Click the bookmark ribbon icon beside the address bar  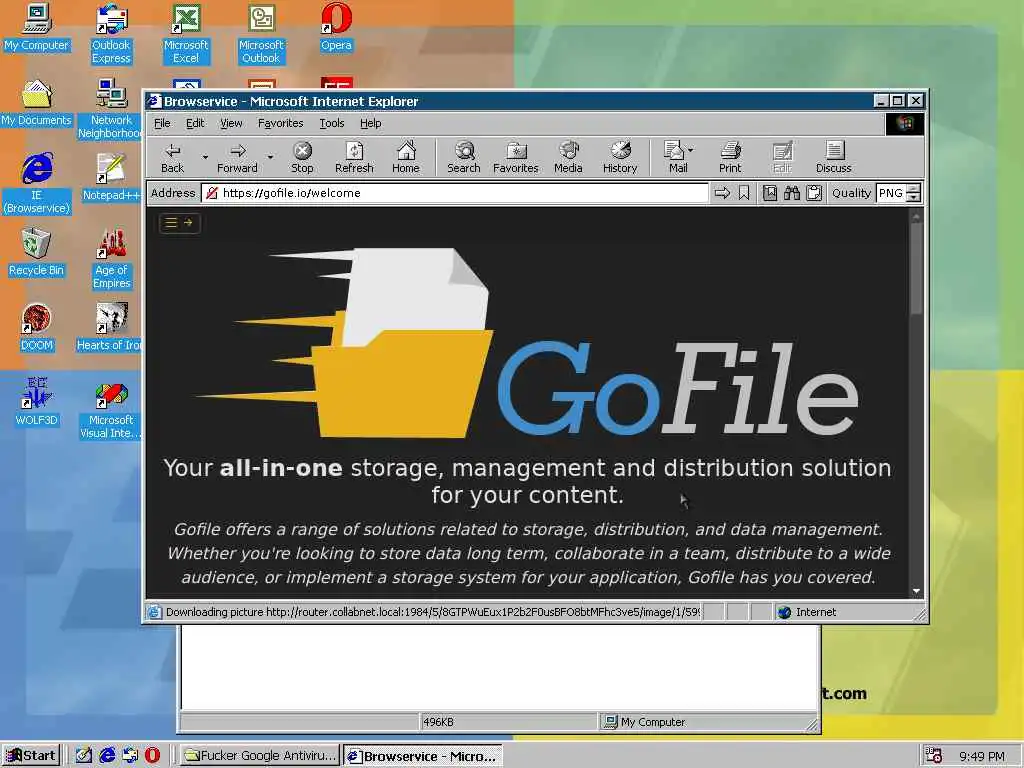(744, 193)
